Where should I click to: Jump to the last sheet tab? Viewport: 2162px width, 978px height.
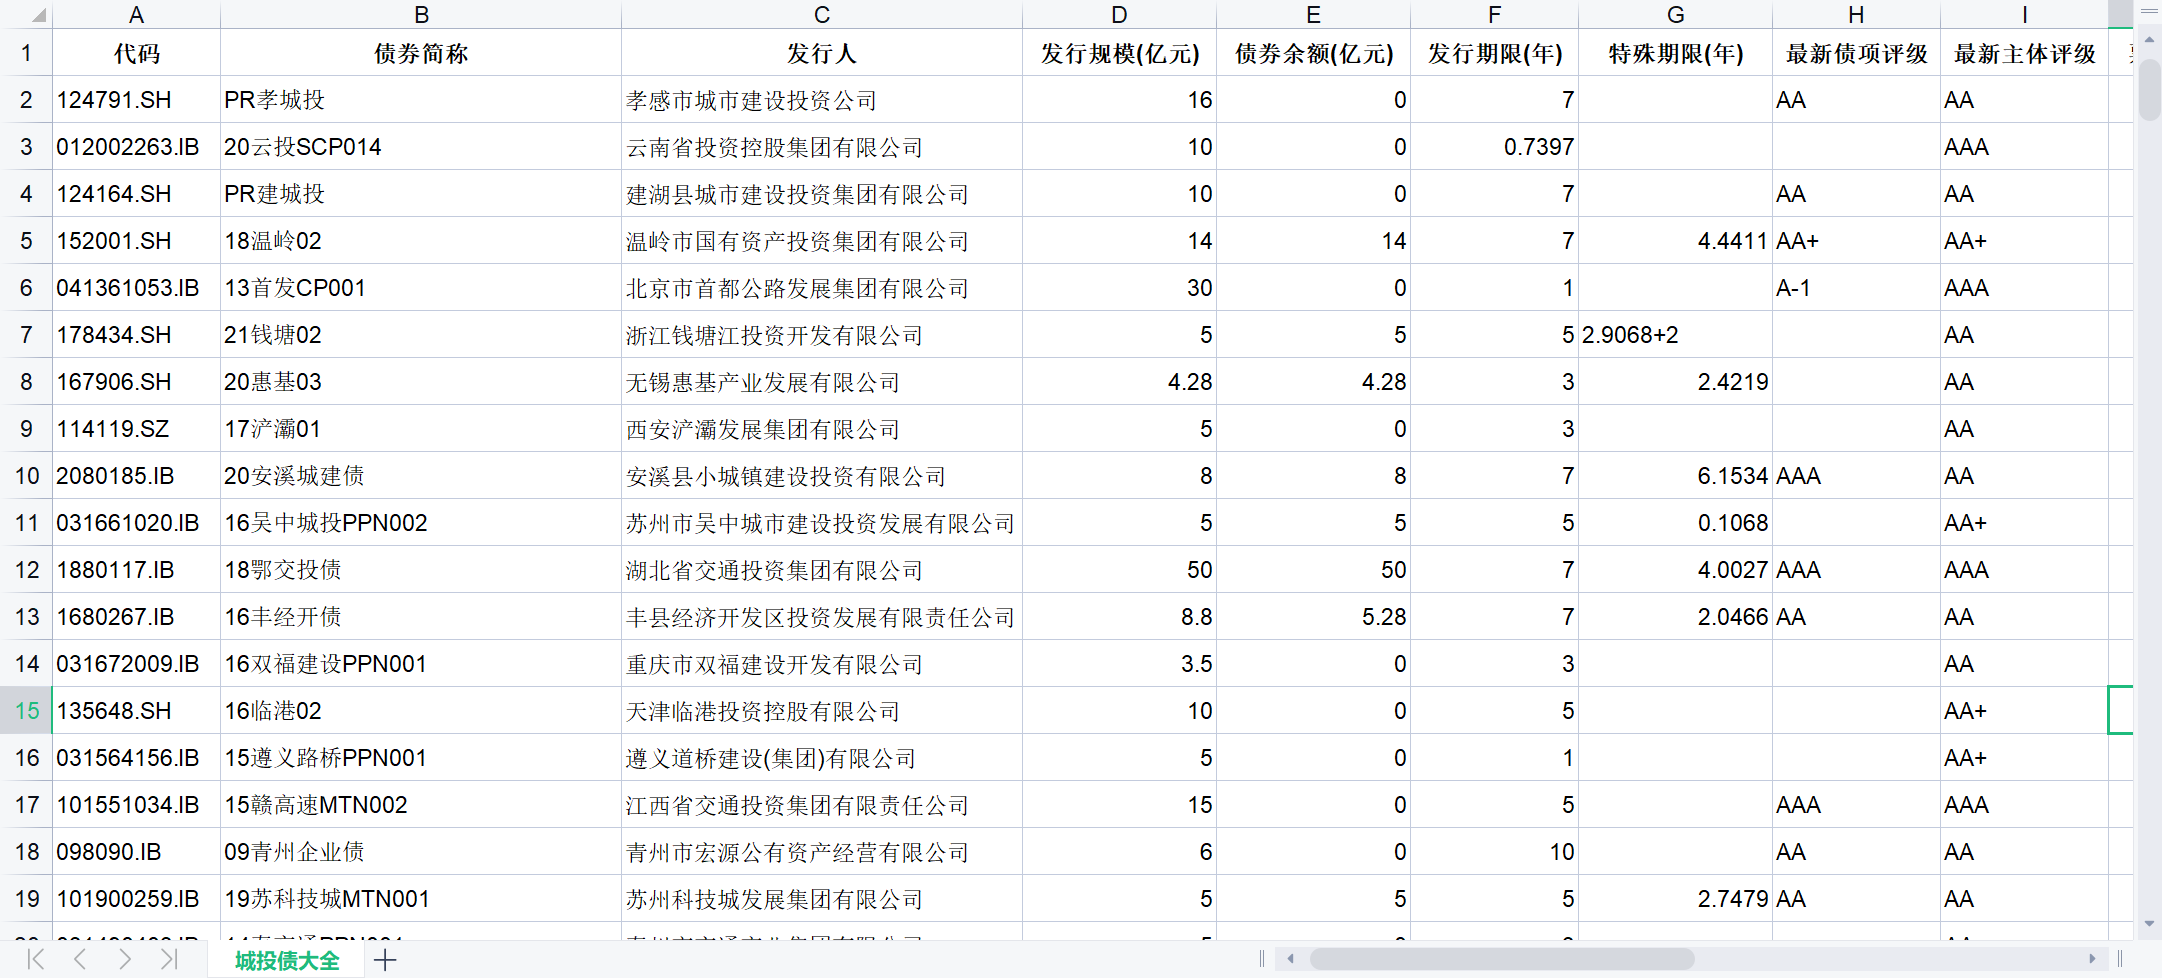pyautogui.click(x=169, y=960)
